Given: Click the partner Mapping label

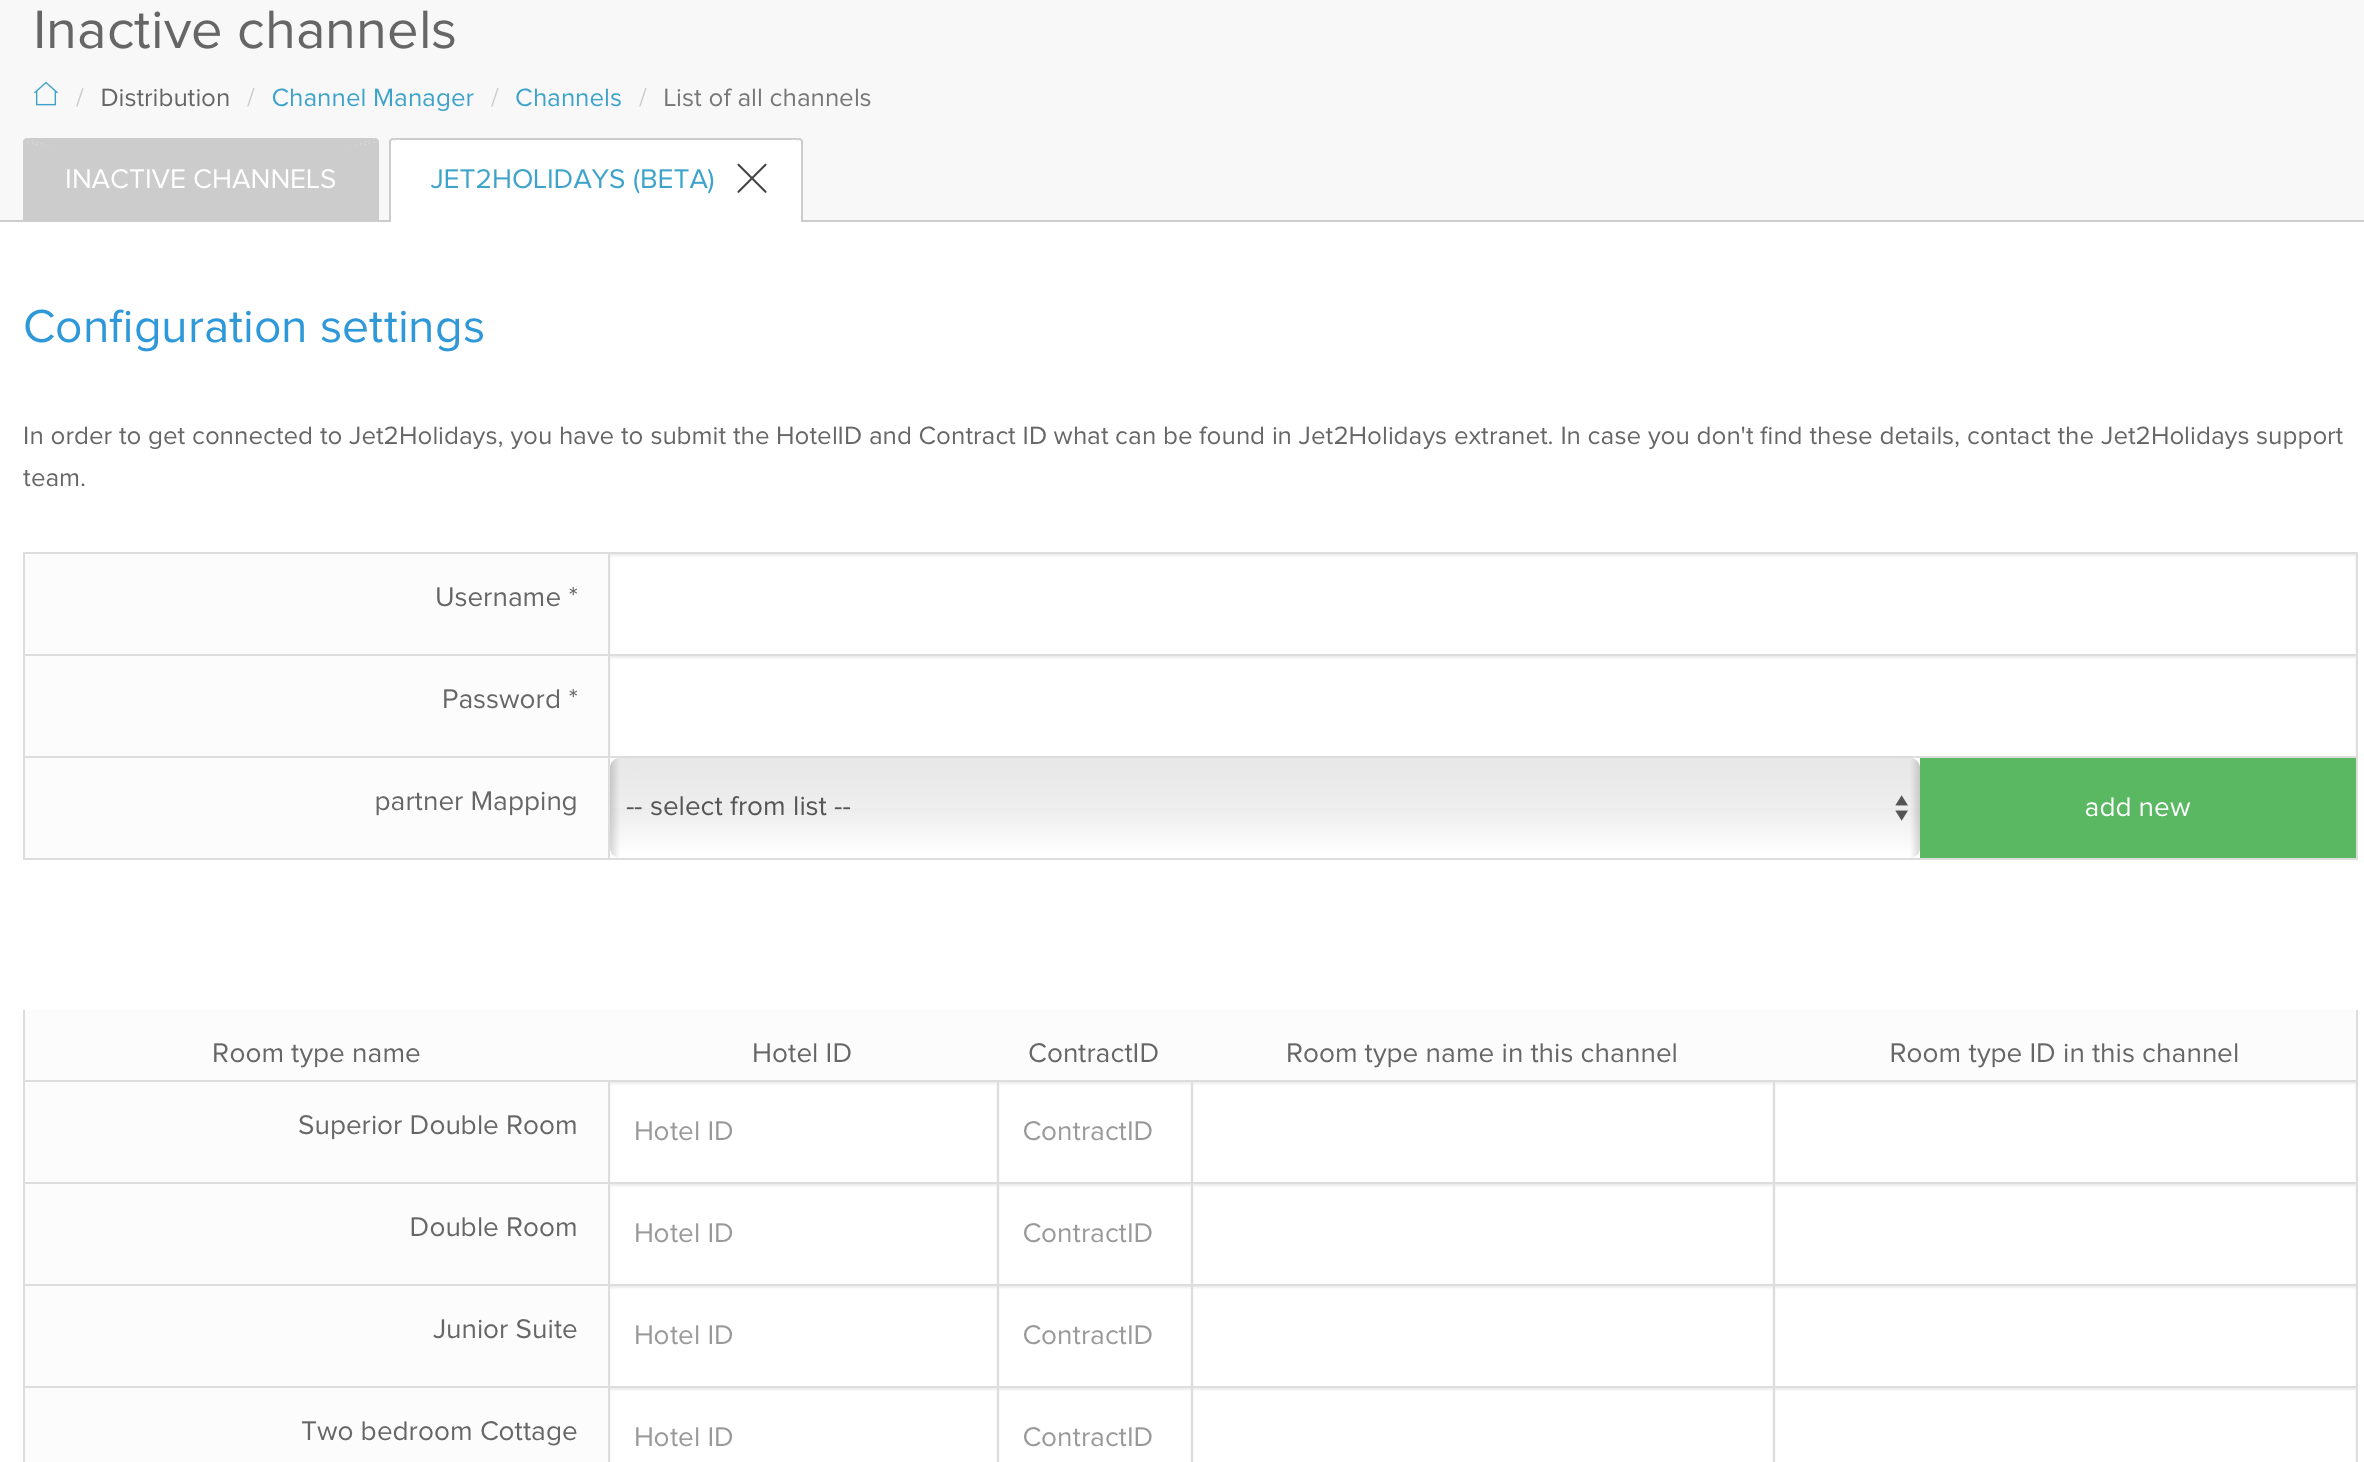Looking at the screenshot, I should point(476,802).
